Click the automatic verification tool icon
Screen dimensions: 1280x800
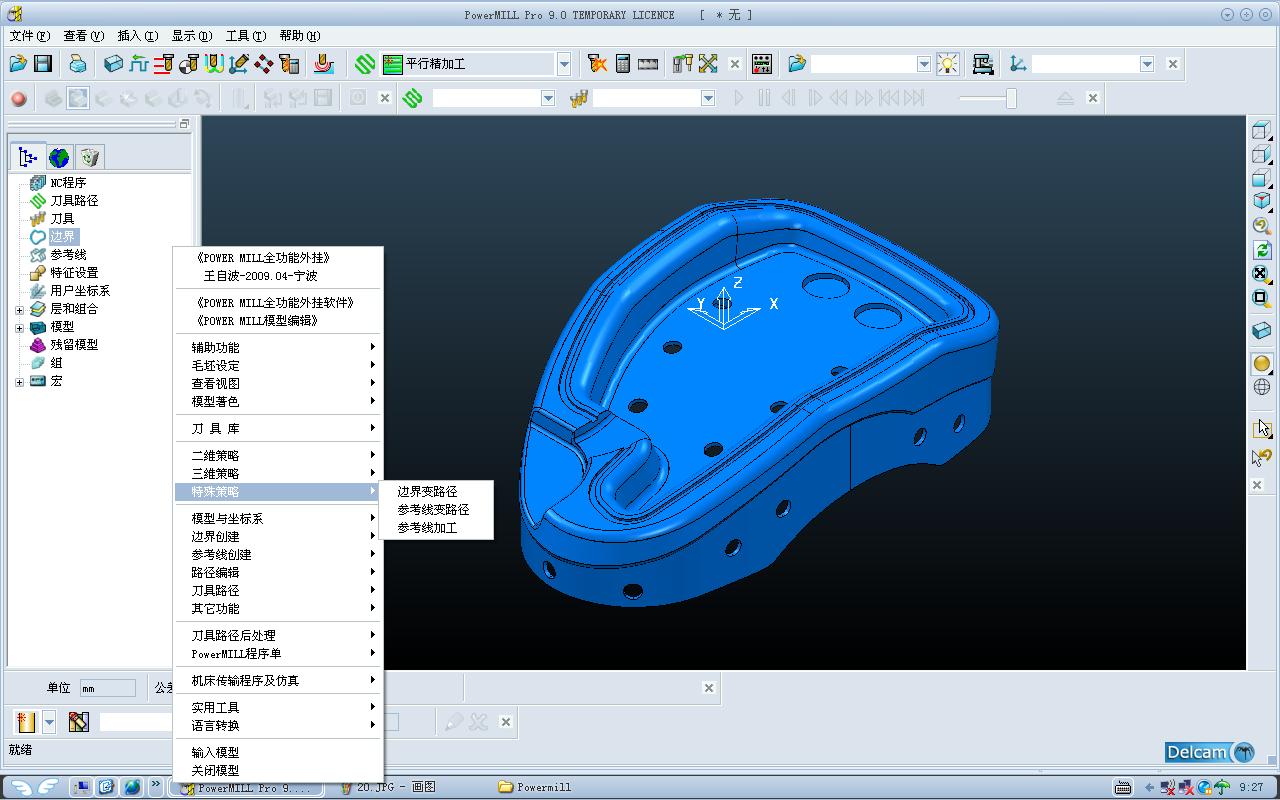(289, 64)
